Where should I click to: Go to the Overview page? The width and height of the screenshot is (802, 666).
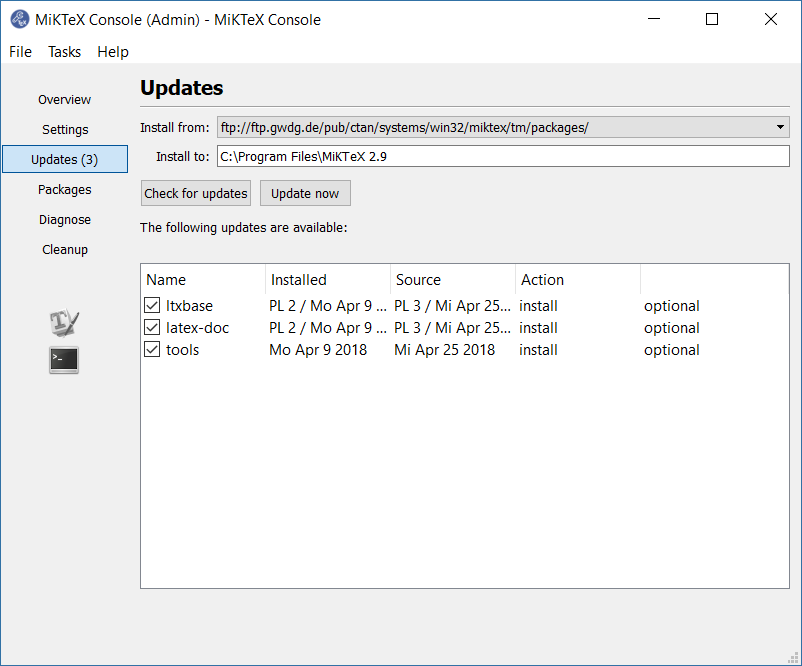pos(64,99)
